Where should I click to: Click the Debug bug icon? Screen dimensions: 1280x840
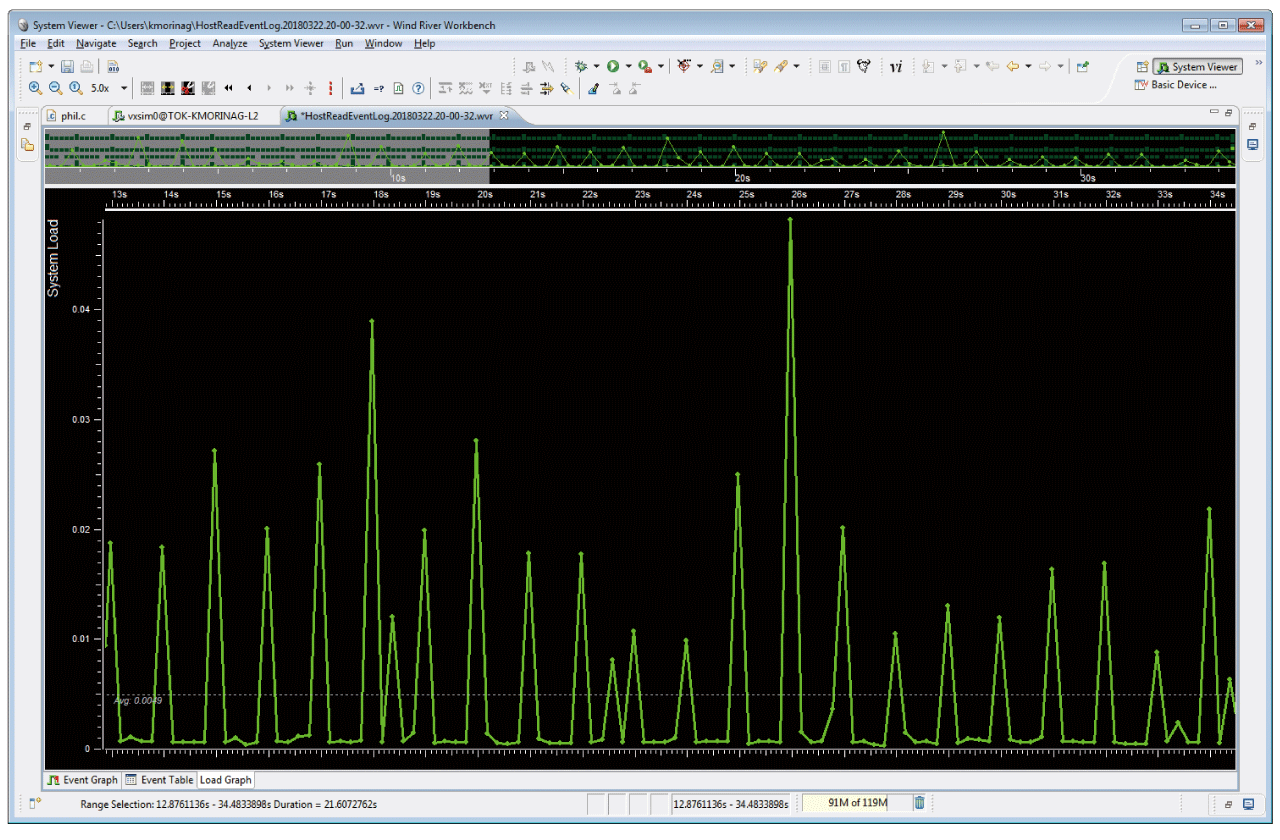coord(580,66)
